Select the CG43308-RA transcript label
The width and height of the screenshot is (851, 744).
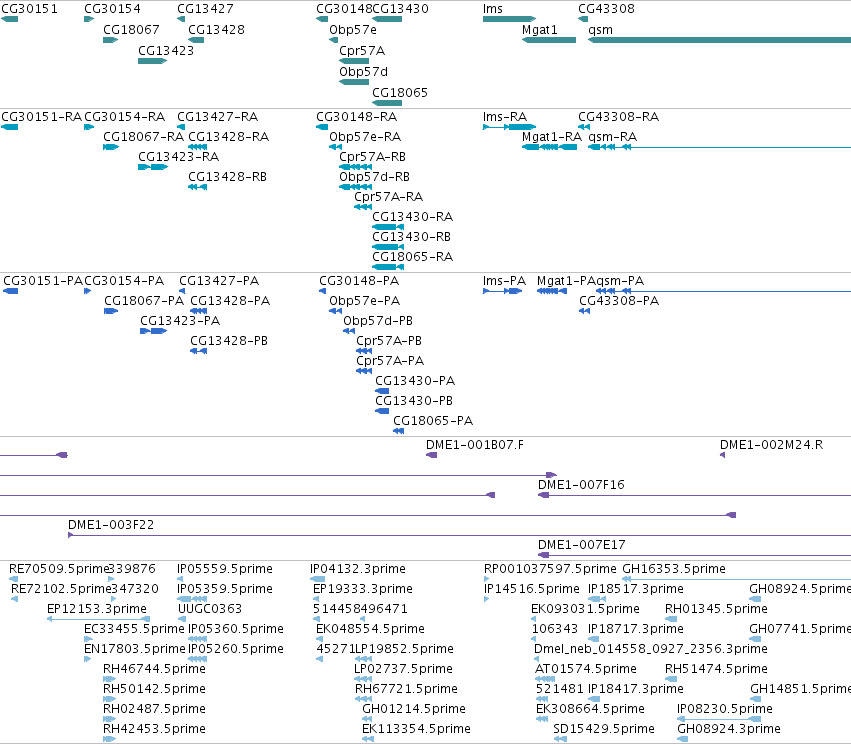619,117
